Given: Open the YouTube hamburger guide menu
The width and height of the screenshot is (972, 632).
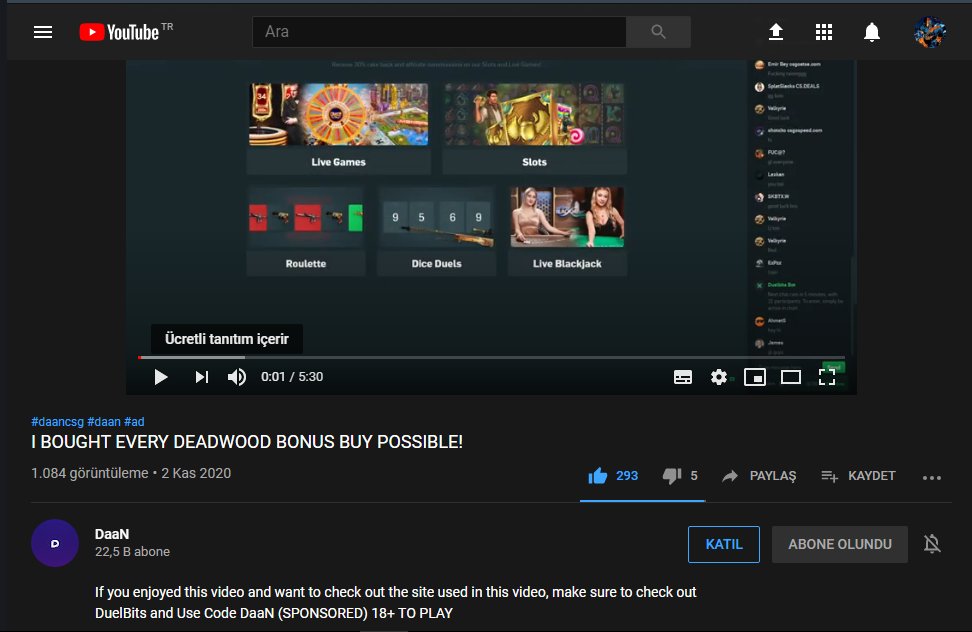Looking at the screenshot, I should pos(43,32).
